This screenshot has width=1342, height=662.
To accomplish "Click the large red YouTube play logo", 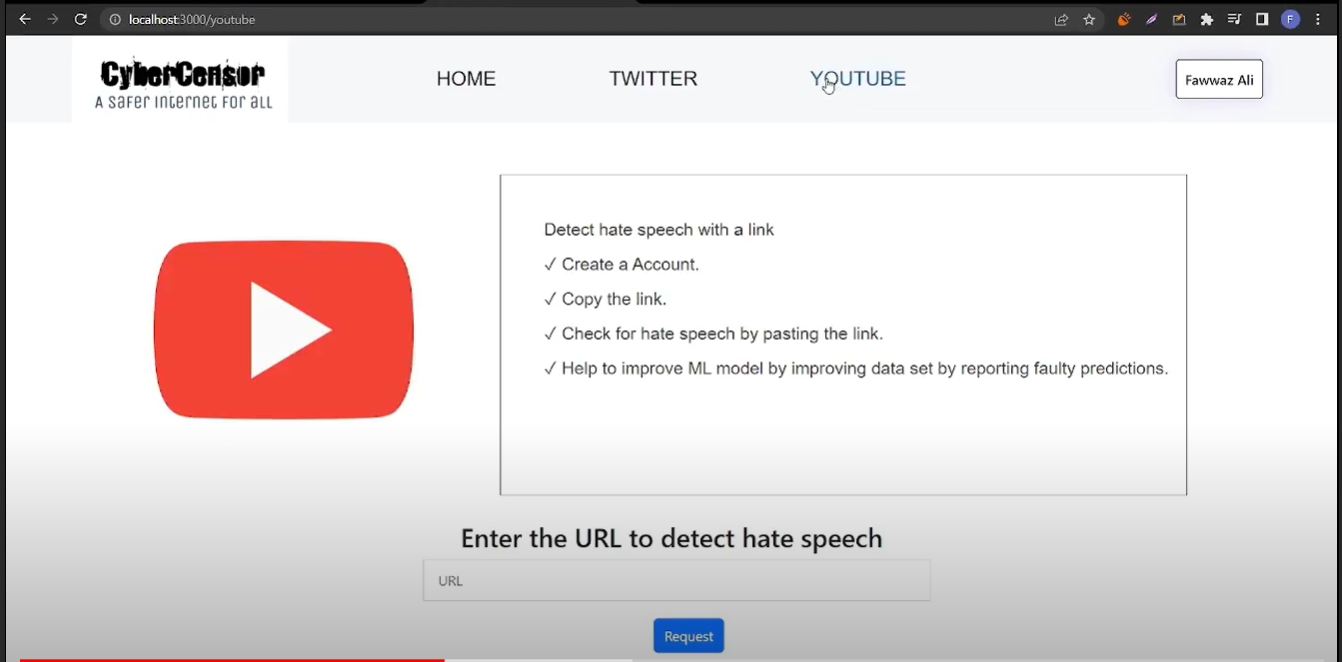I will [x=284, y=329].
